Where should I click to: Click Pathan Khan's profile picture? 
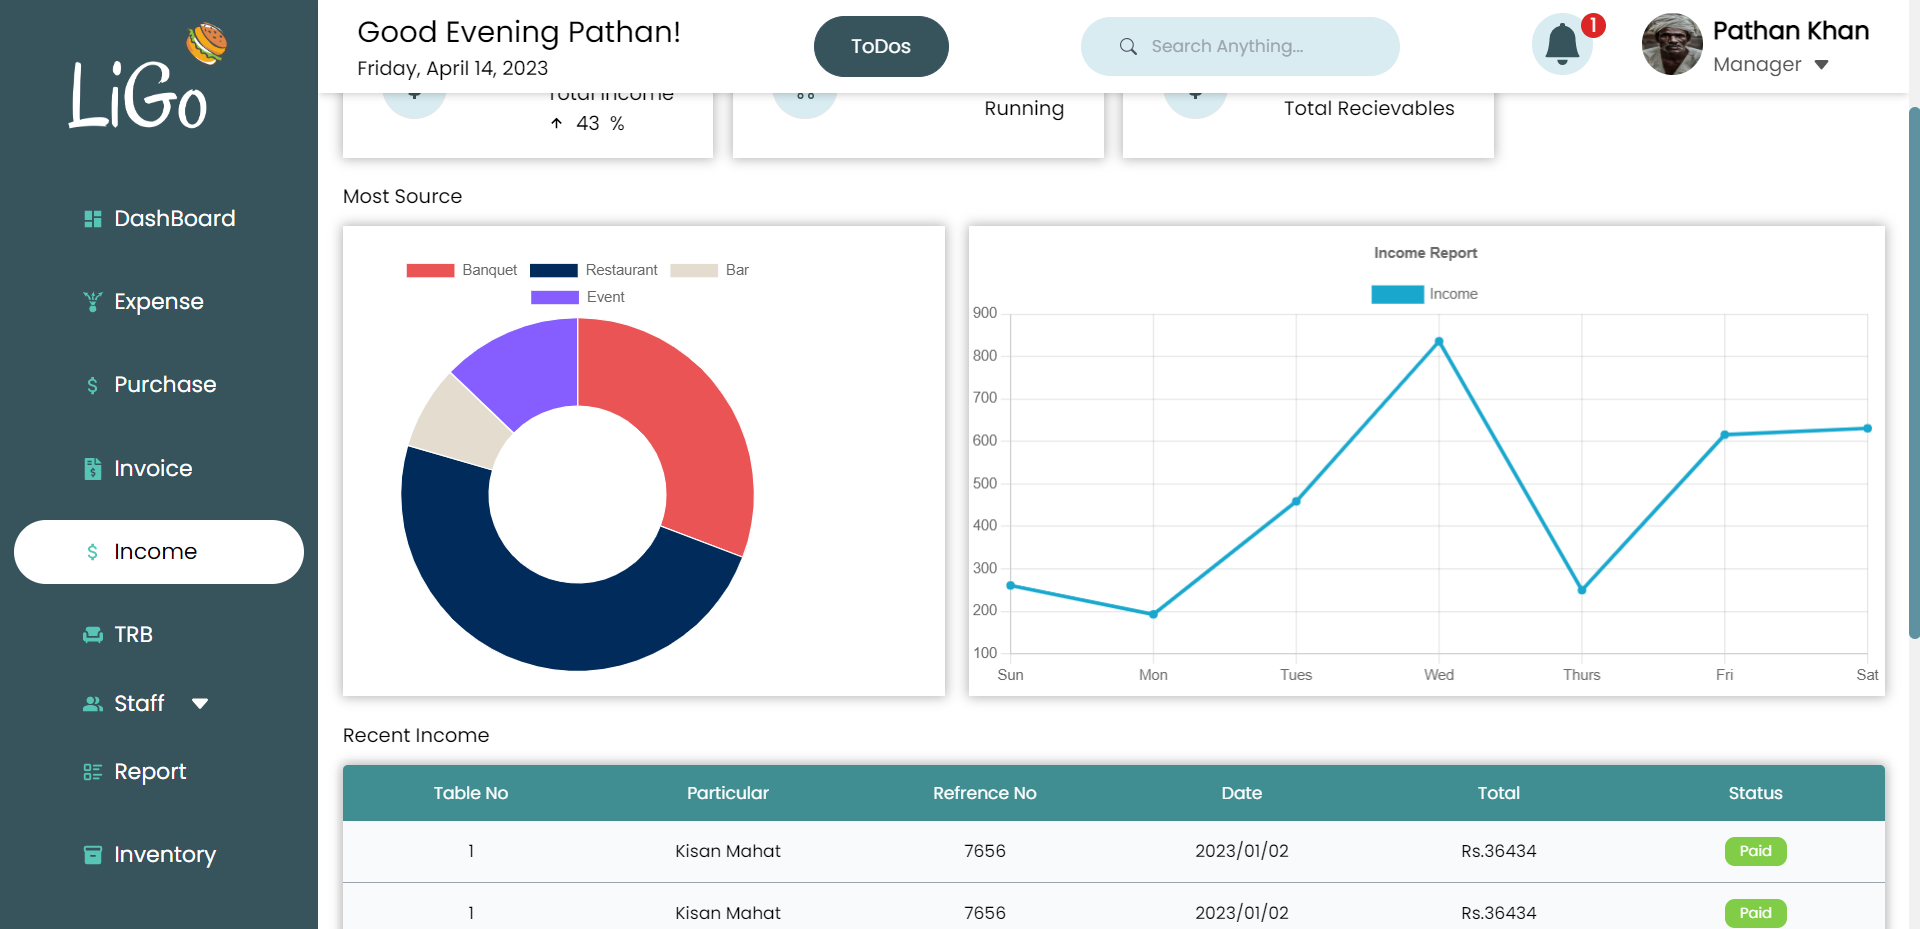1672,45
